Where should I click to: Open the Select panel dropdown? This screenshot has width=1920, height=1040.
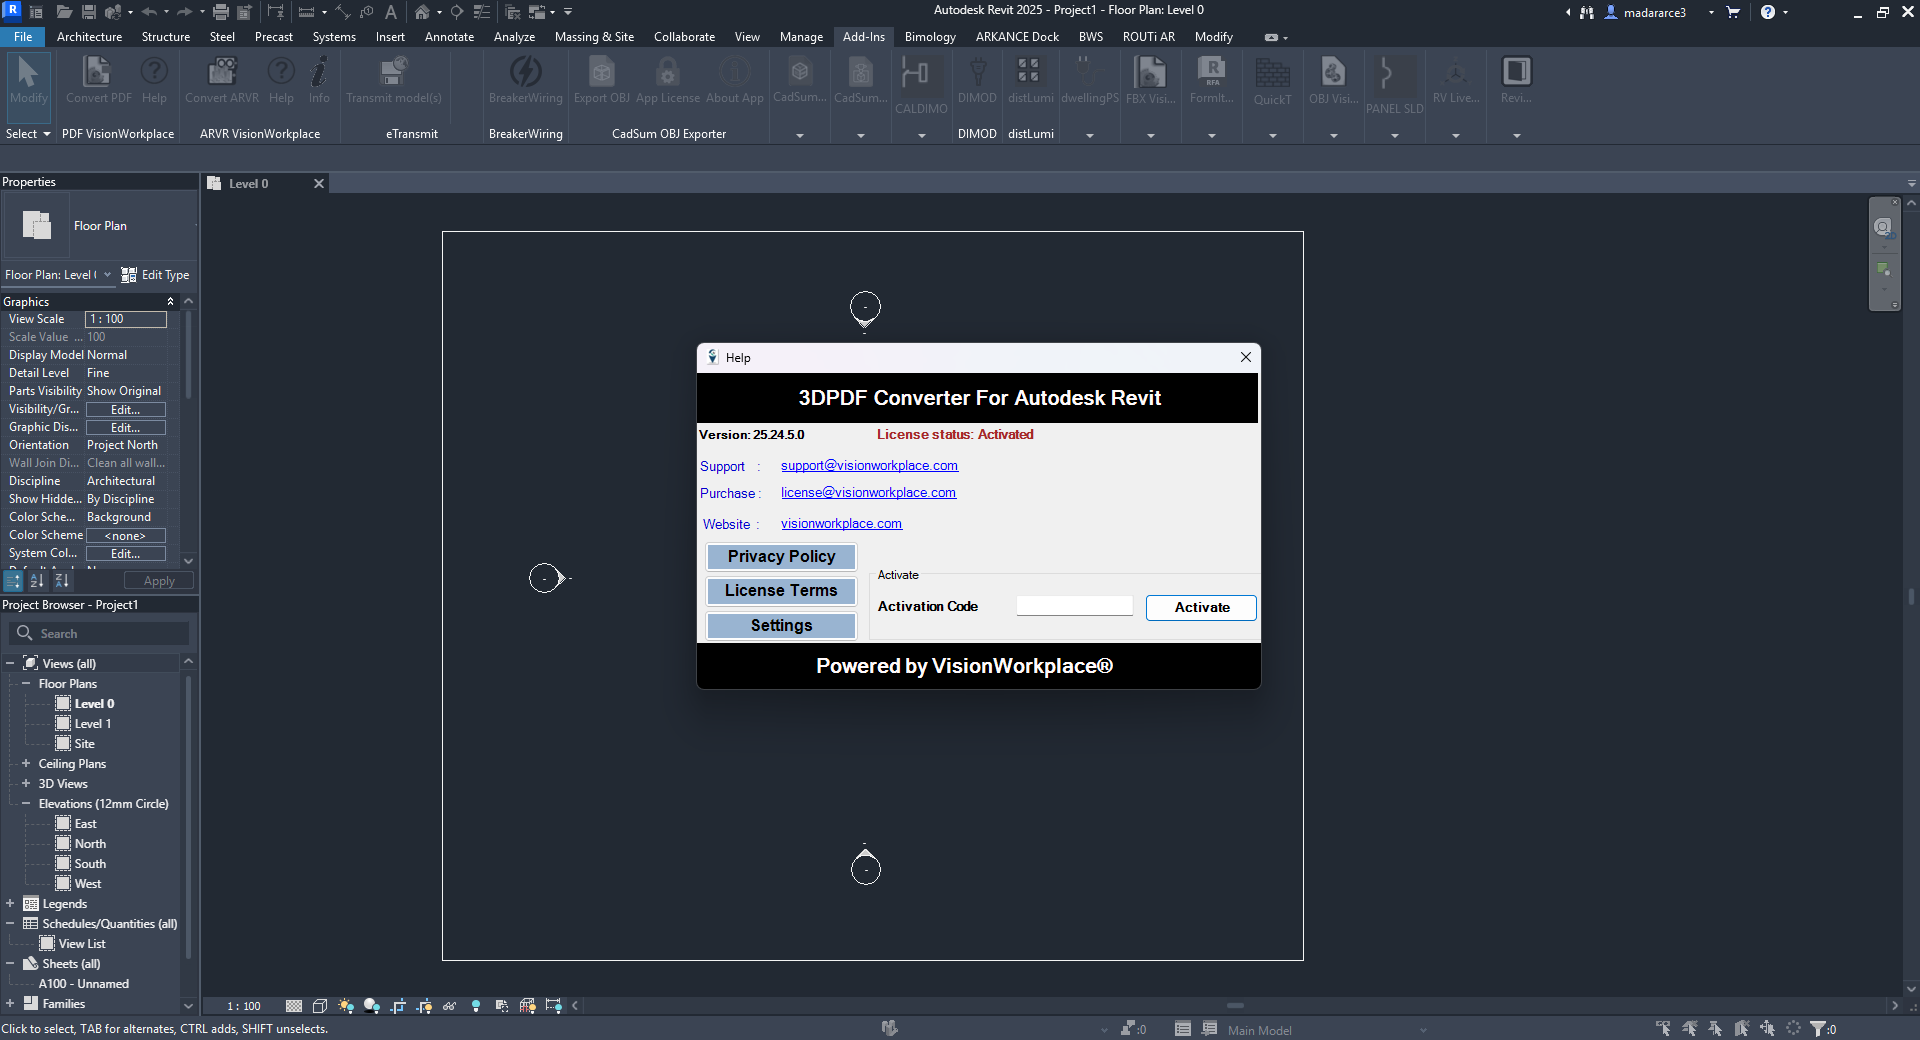tap(28, 133)
